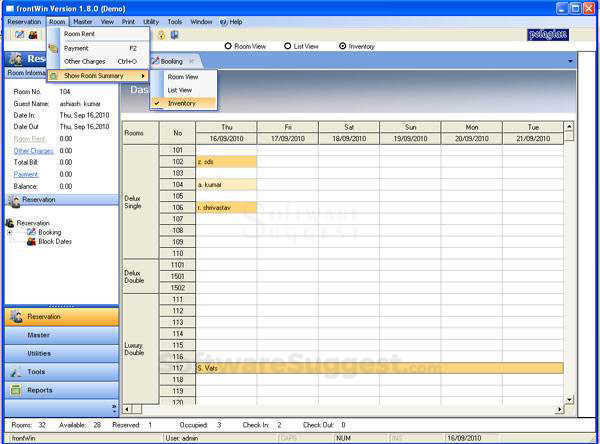Click the Tools icon in sidebar
This screenshot has width=600, height=444.
[16, 372]
